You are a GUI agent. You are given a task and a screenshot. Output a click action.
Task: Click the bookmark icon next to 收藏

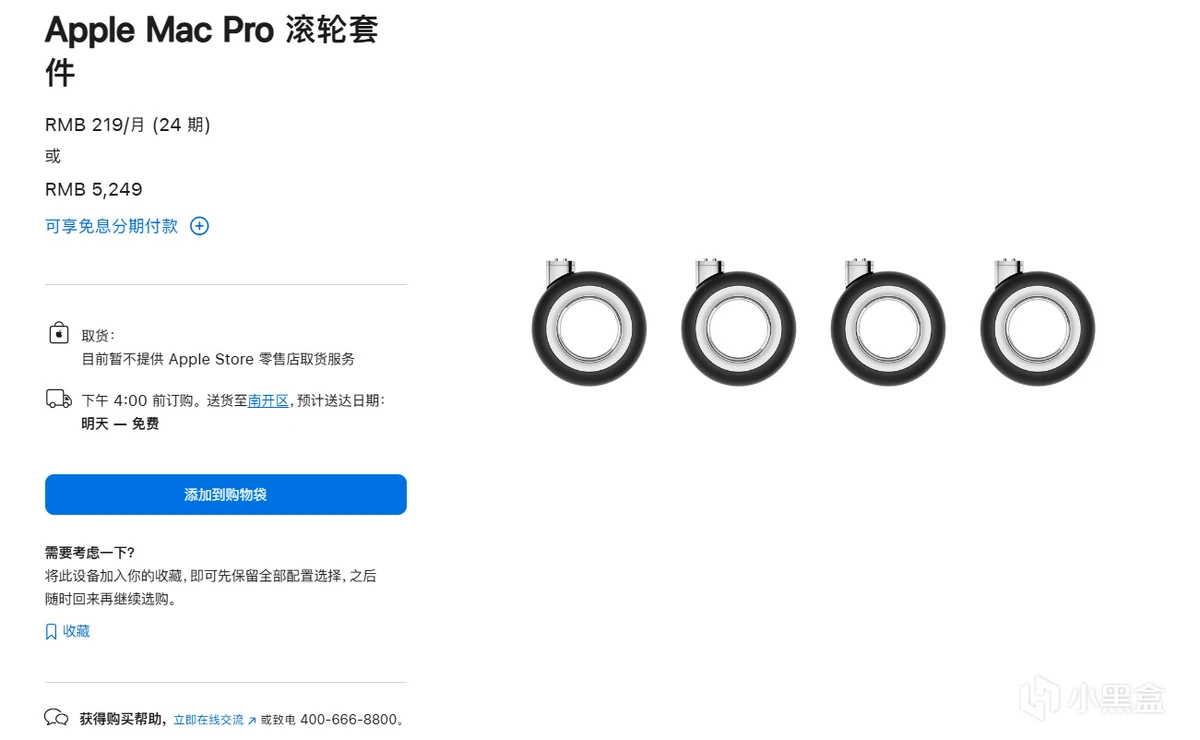tap(51, 632)
